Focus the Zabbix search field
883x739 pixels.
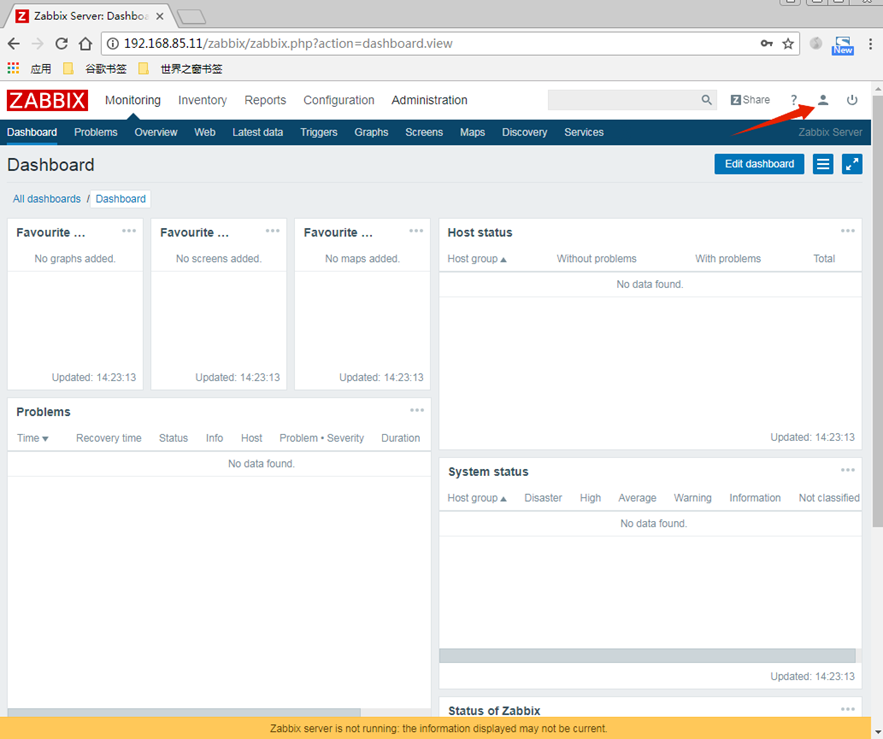[624, 100]
